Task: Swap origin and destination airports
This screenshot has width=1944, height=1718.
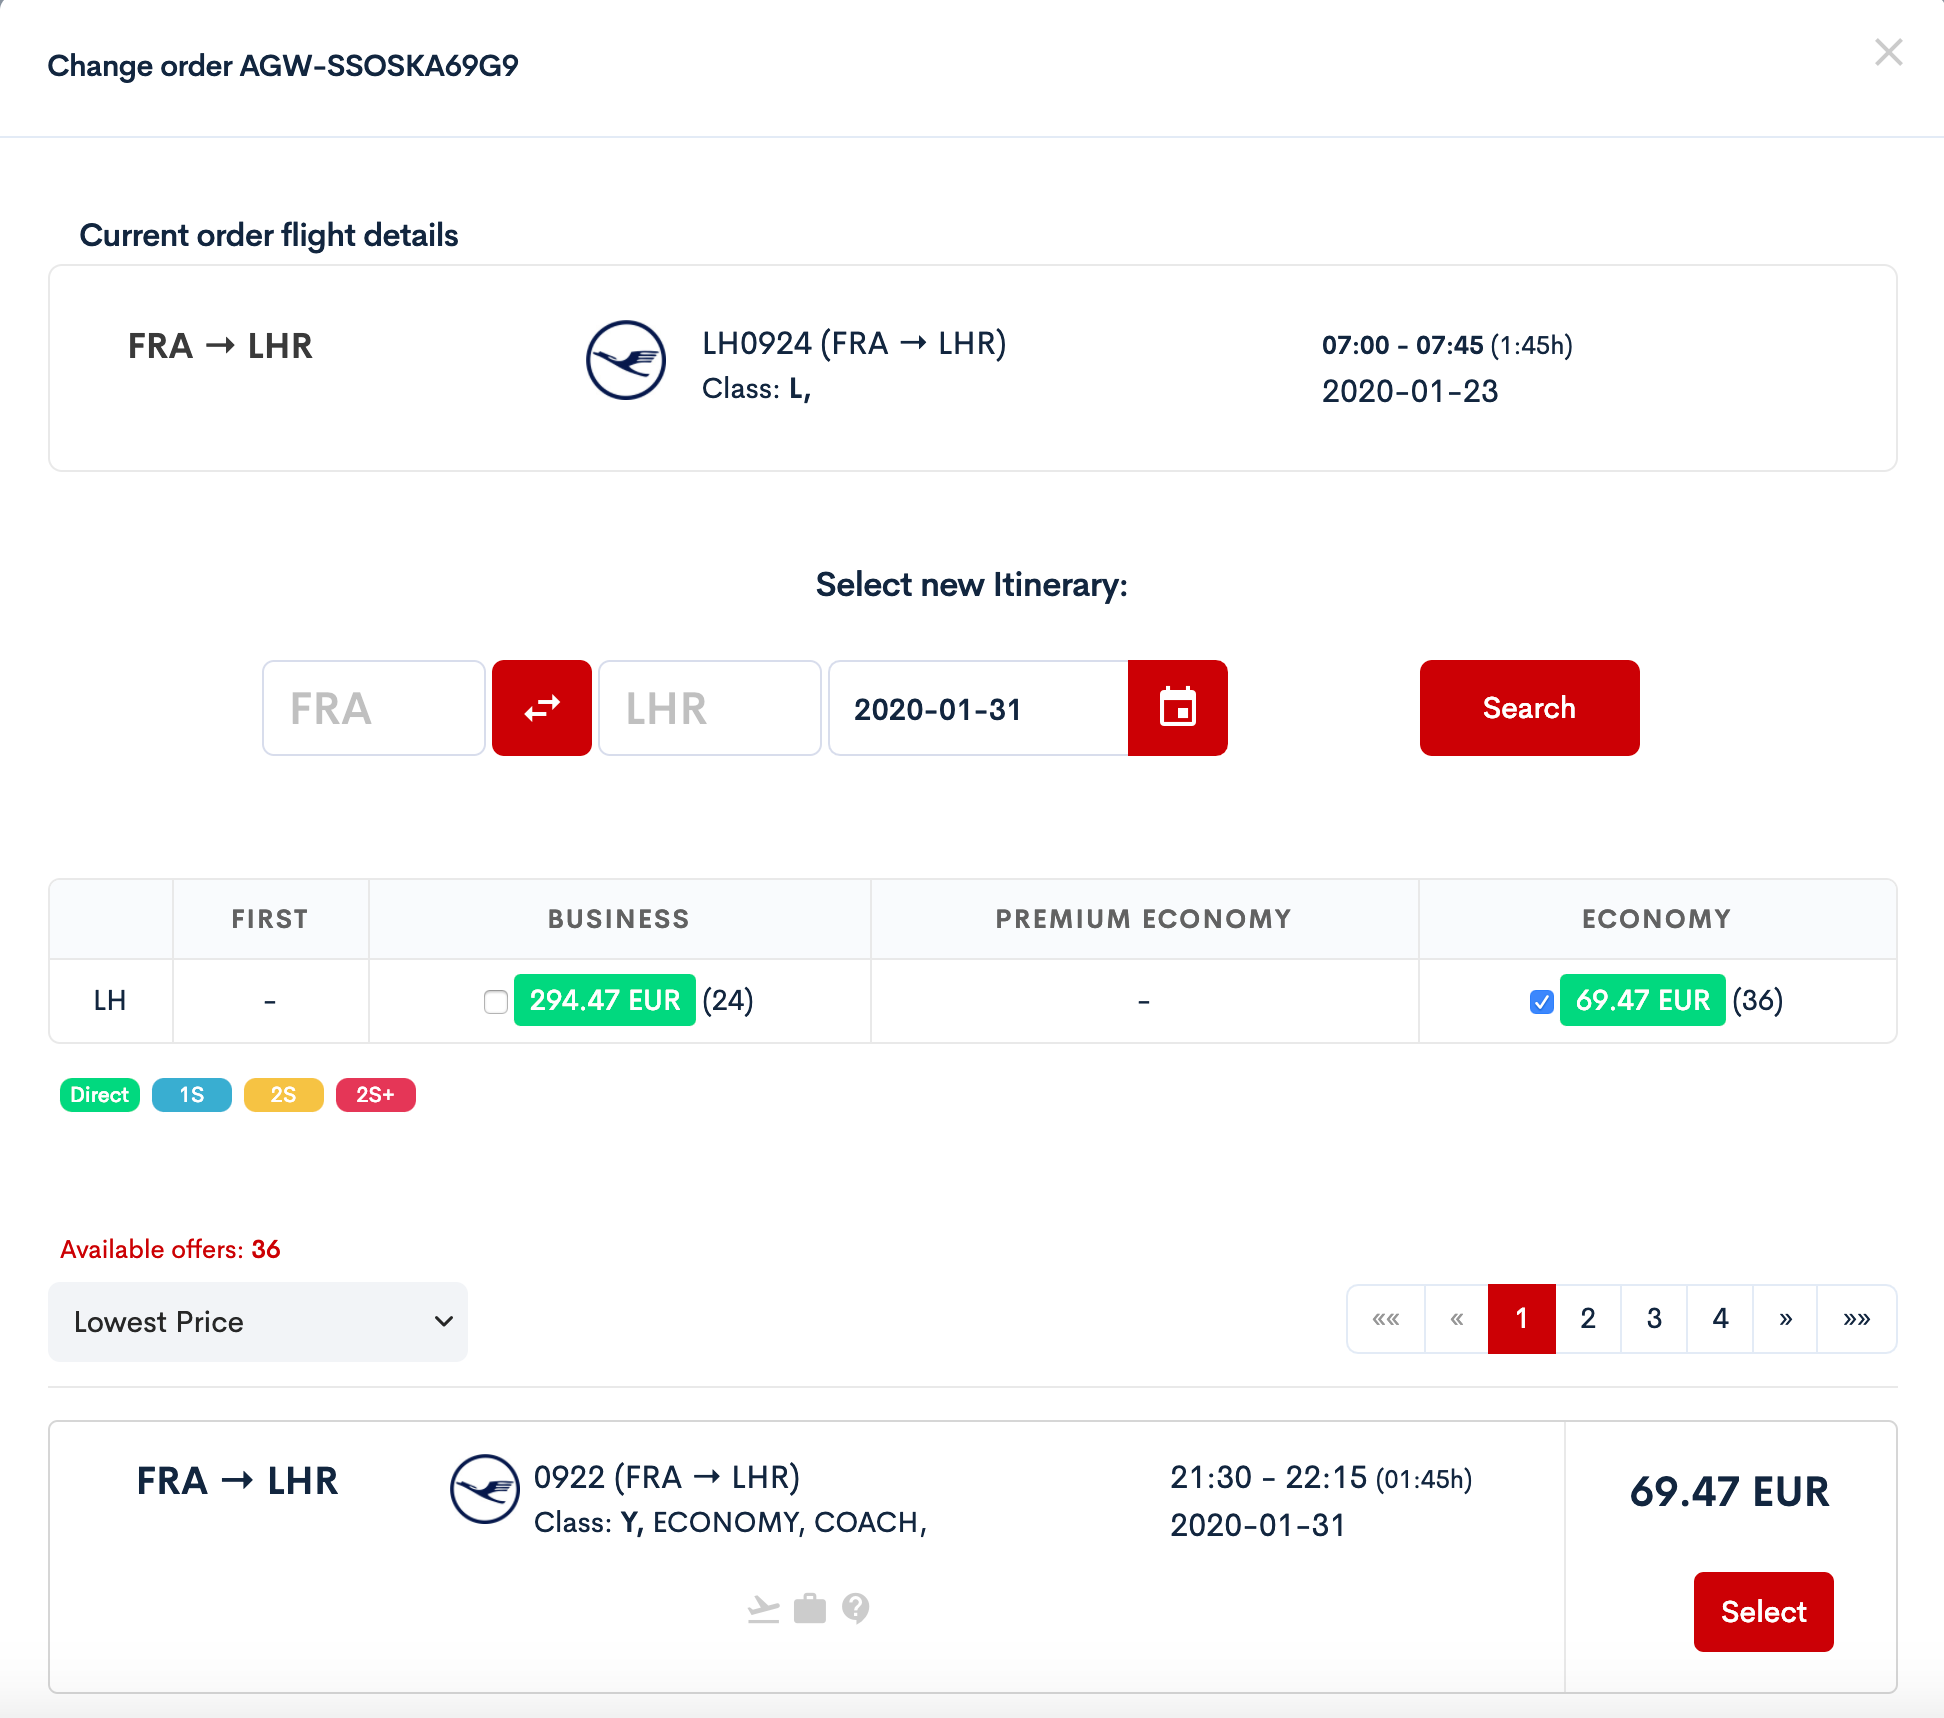Action: click(542, 708)
